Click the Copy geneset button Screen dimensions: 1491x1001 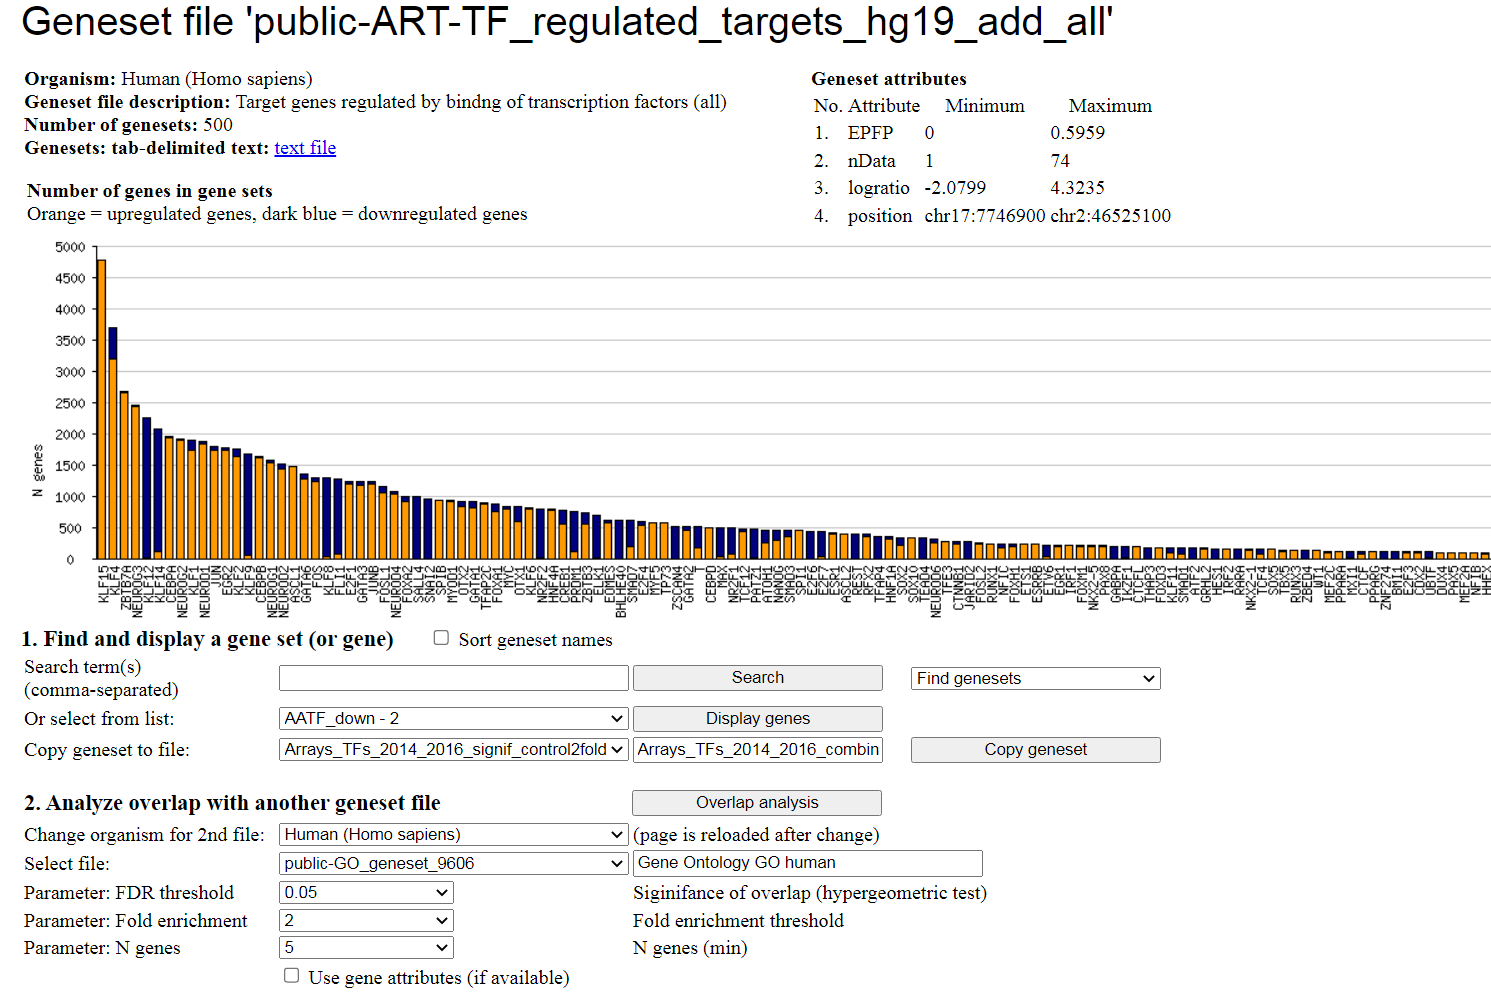coord(1035,750)
